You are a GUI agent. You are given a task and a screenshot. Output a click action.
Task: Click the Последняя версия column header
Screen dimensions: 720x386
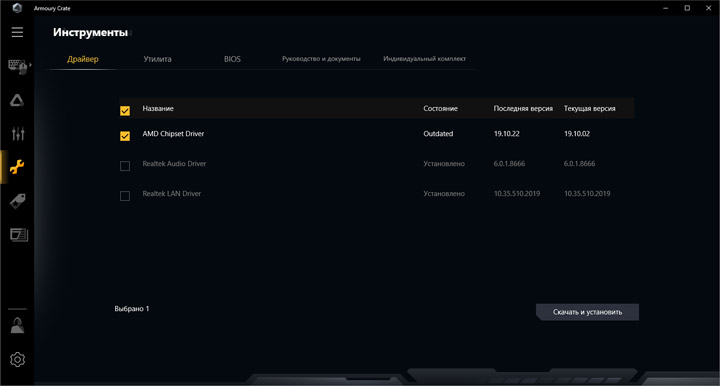523,109
